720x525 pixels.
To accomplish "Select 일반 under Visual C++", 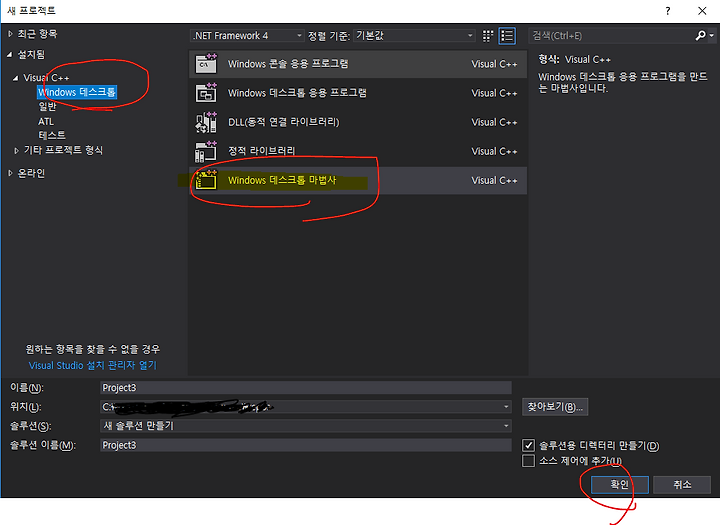I will pos(47,107).
